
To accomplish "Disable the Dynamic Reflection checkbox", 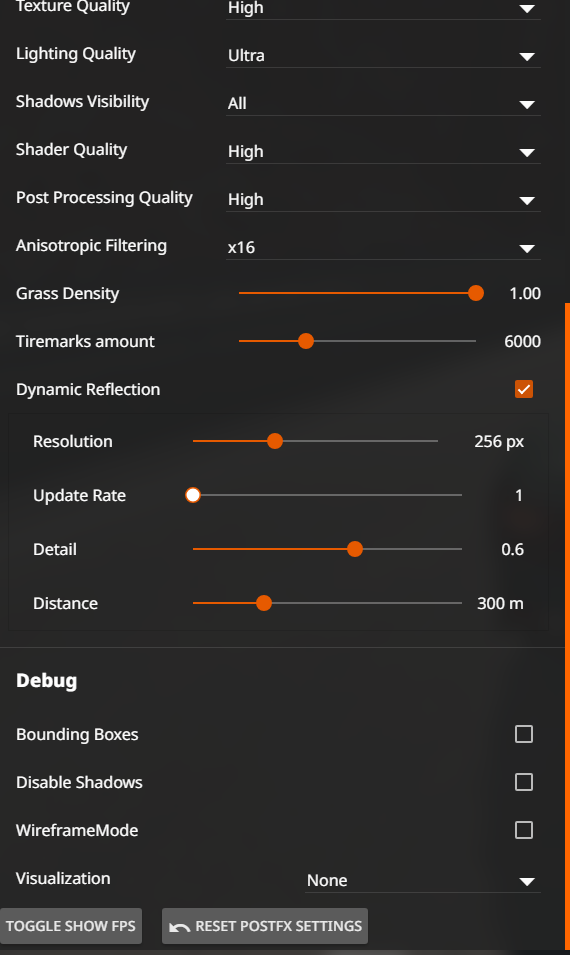I will [524, 389].
